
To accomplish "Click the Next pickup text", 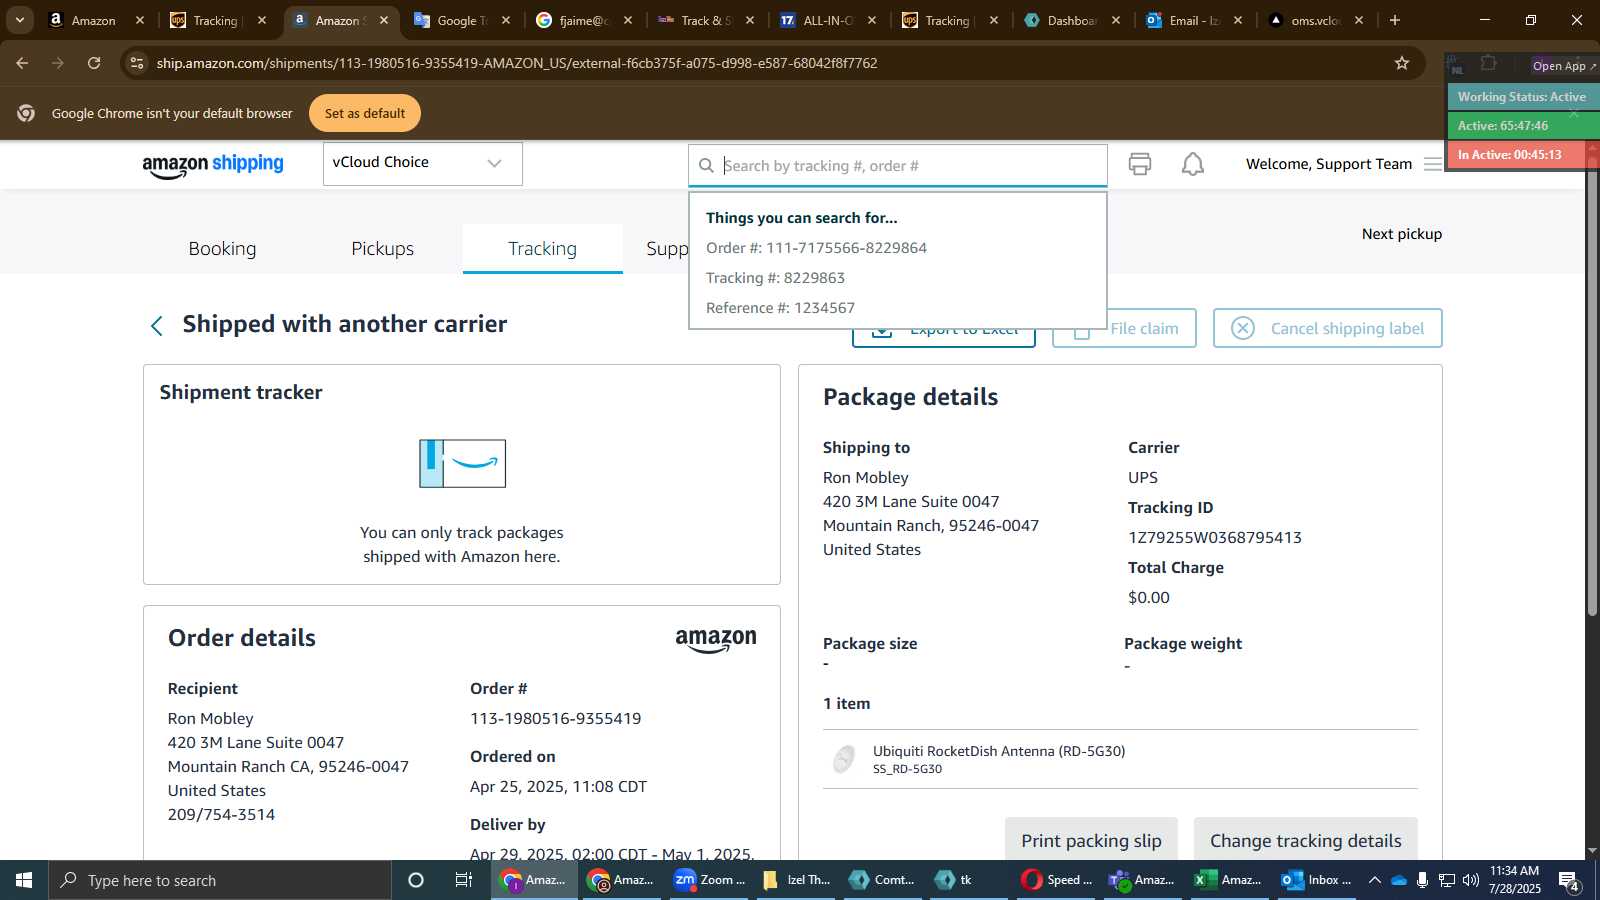I will pos(1401,234).
